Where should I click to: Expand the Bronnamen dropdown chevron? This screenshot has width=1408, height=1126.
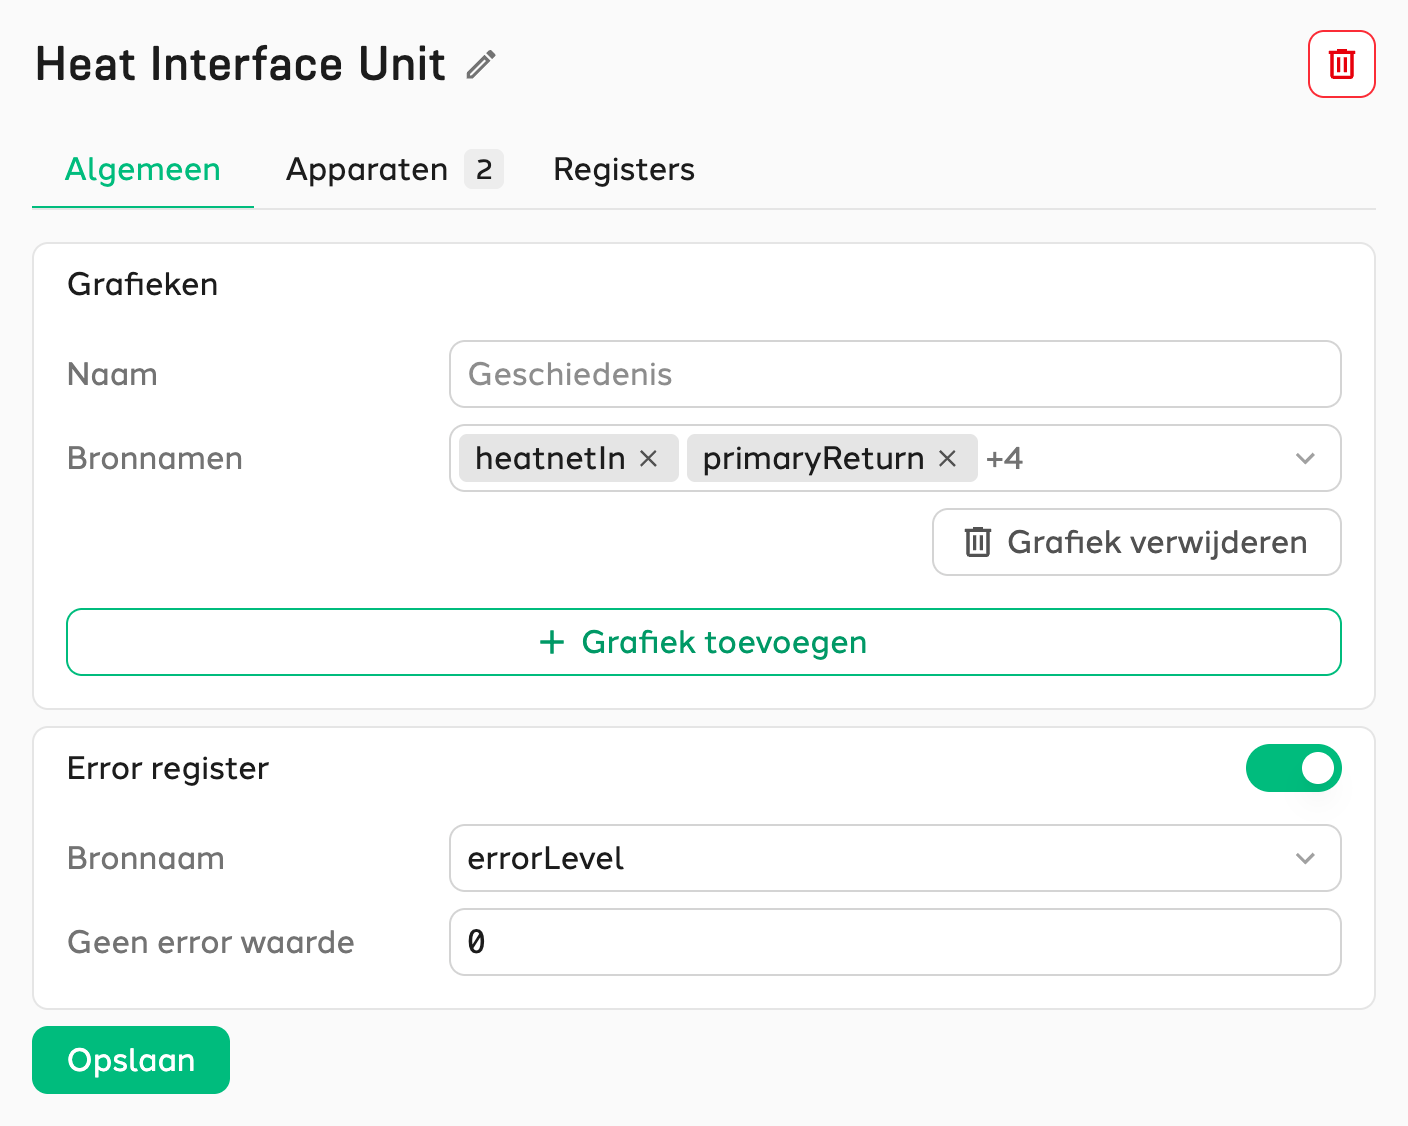pyautogui.click(x=1305, y=458)
